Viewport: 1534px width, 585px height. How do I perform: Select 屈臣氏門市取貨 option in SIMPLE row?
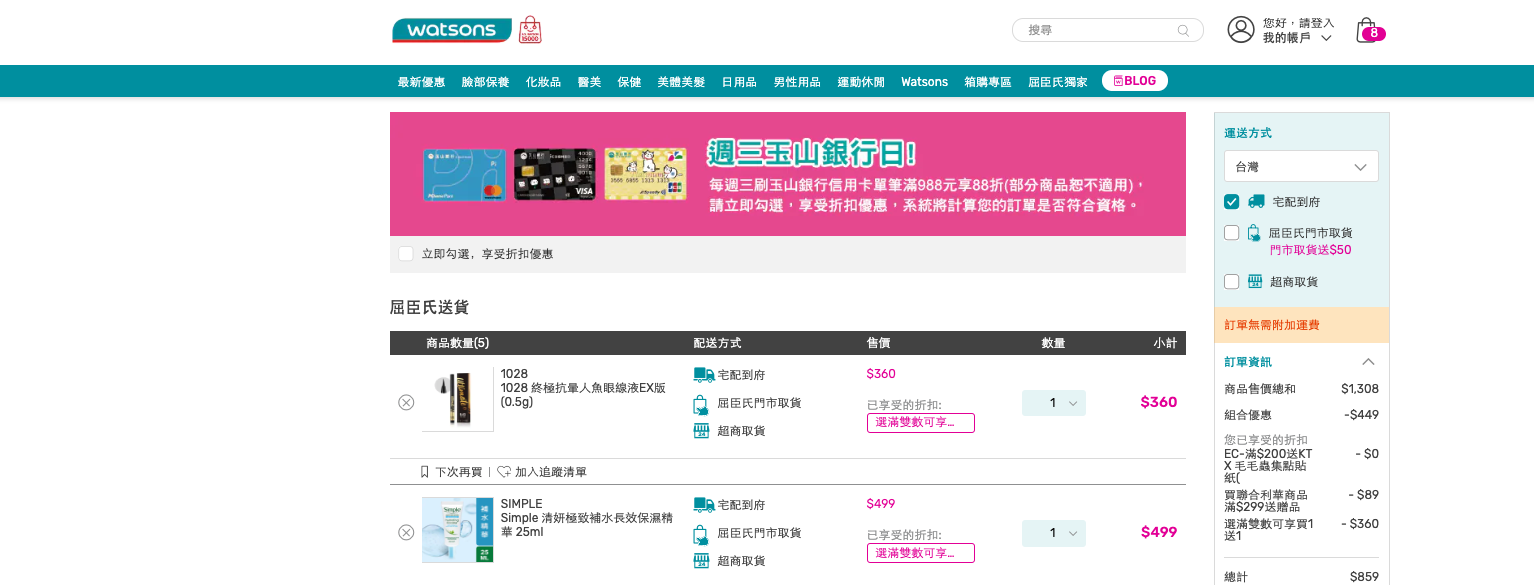pyautogui.click(x=760, y=533)
